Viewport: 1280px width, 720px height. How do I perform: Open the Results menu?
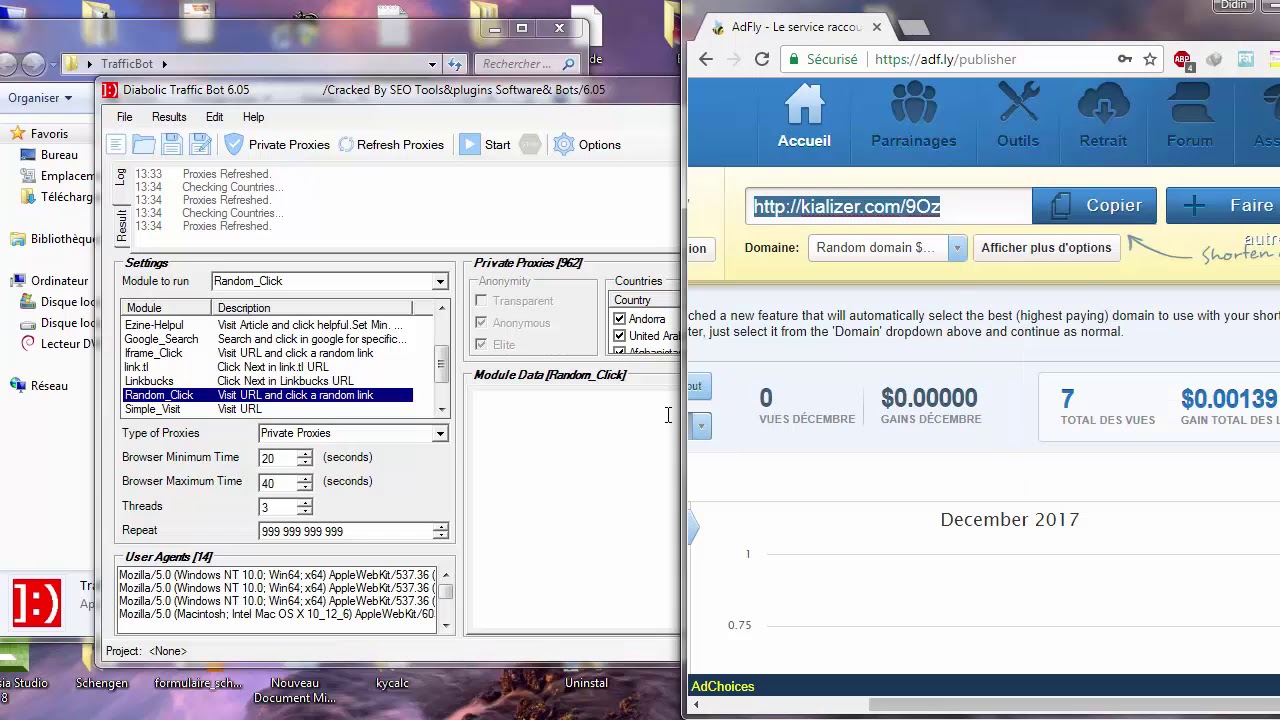pyautogui.click(x=169, y=117)
